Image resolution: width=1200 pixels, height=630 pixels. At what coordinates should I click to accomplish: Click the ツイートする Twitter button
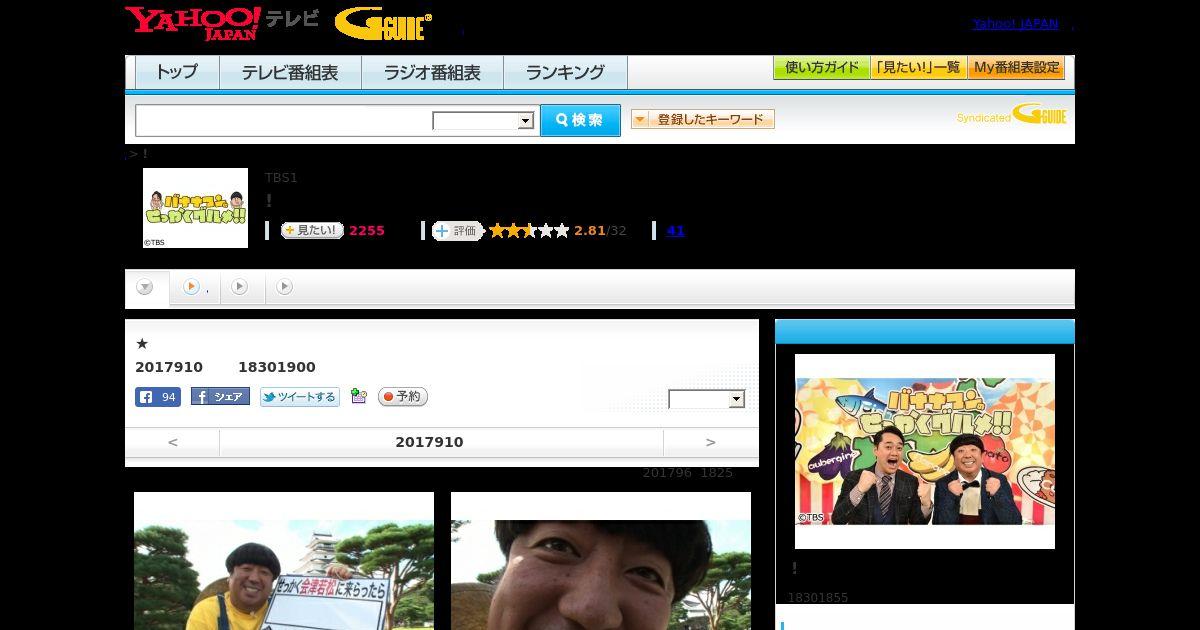pos(300,397)
